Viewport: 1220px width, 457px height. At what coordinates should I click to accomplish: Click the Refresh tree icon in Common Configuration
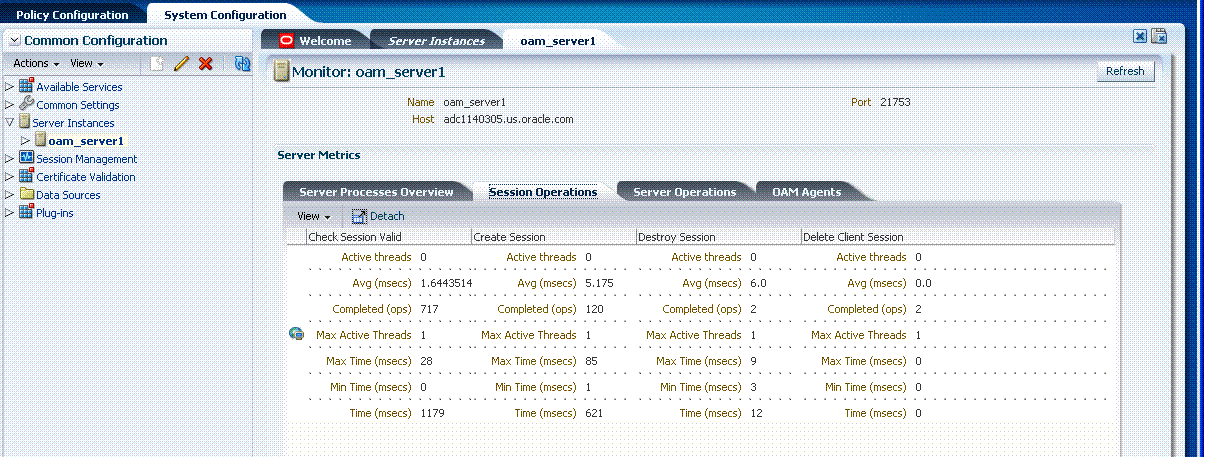point(242,63)
